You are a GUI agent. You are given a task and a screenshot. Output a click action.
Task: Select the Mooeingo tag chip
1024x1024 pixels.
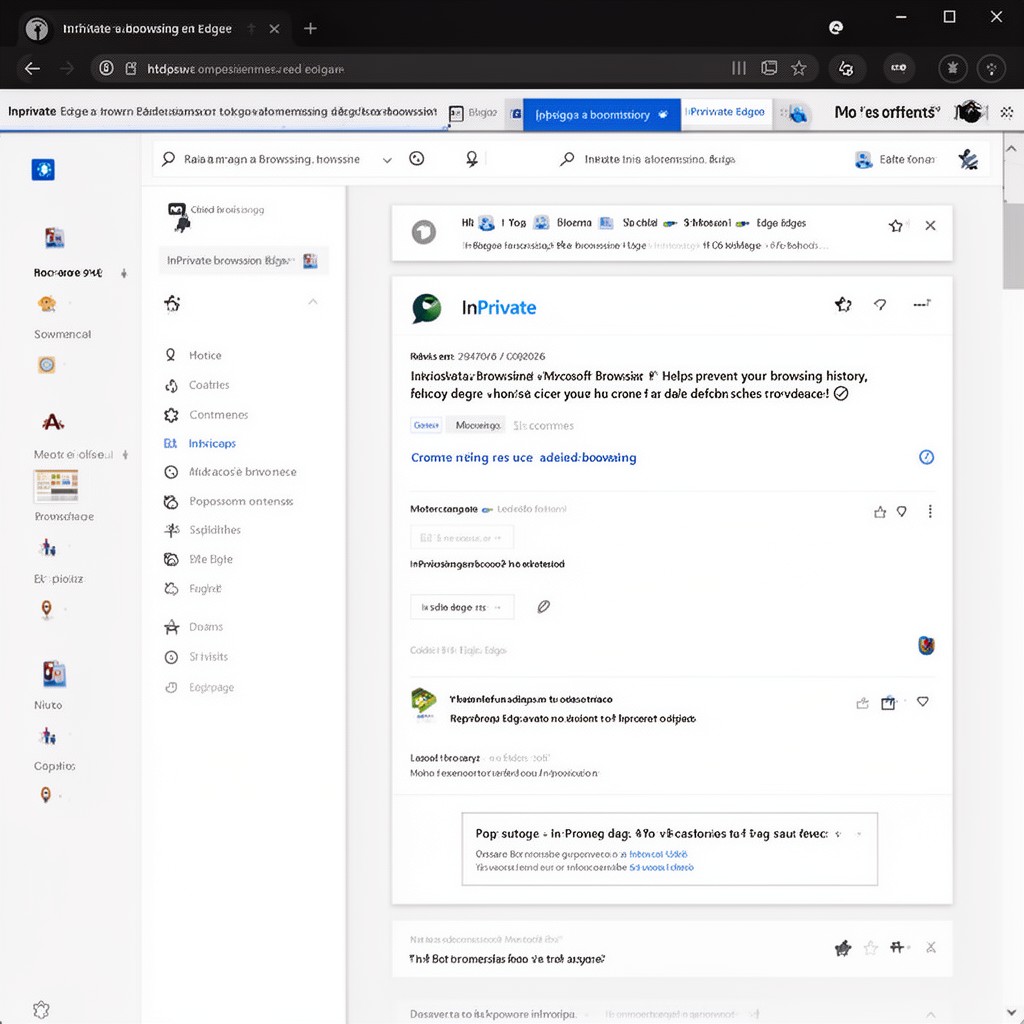478,425
